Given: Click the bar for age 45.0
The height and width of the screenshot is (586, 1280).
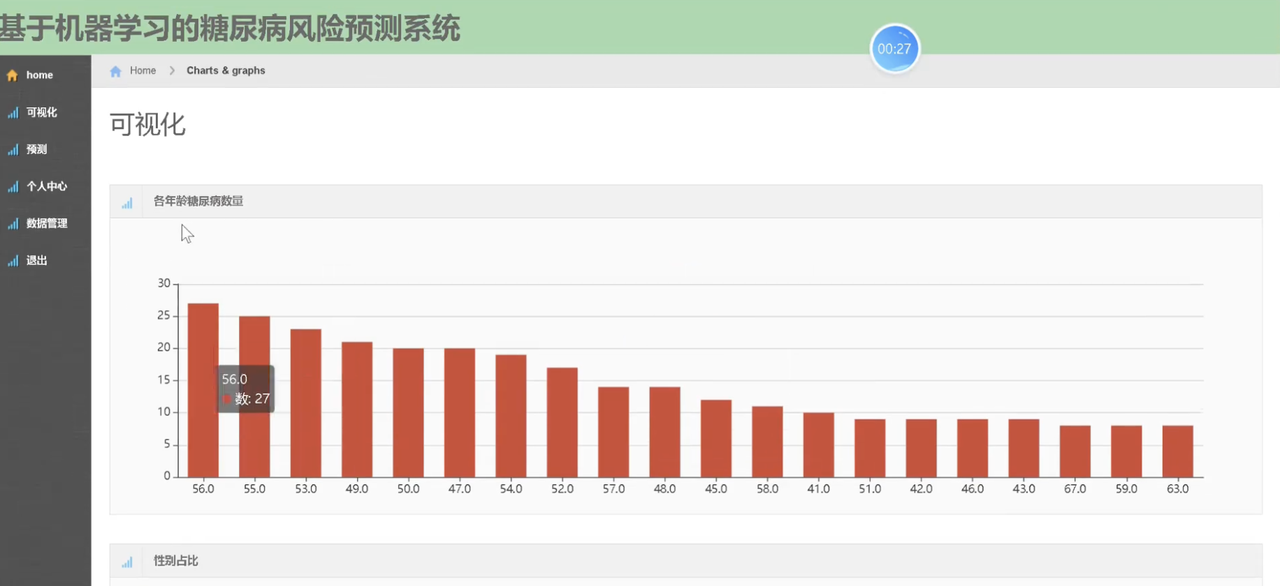Looking at the screenshot, I should coord(716,438).
